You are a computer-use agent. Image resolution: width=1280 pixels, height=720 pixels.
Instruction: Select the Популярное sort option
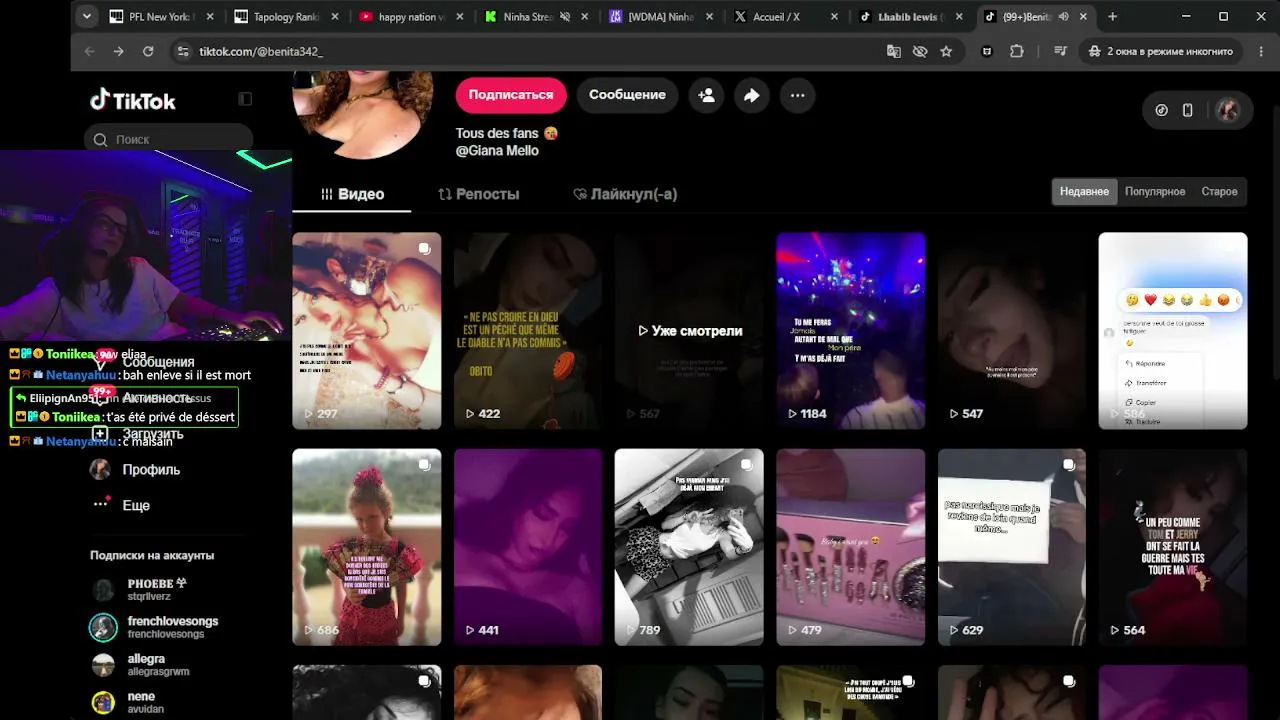(x=1155, y=192)
